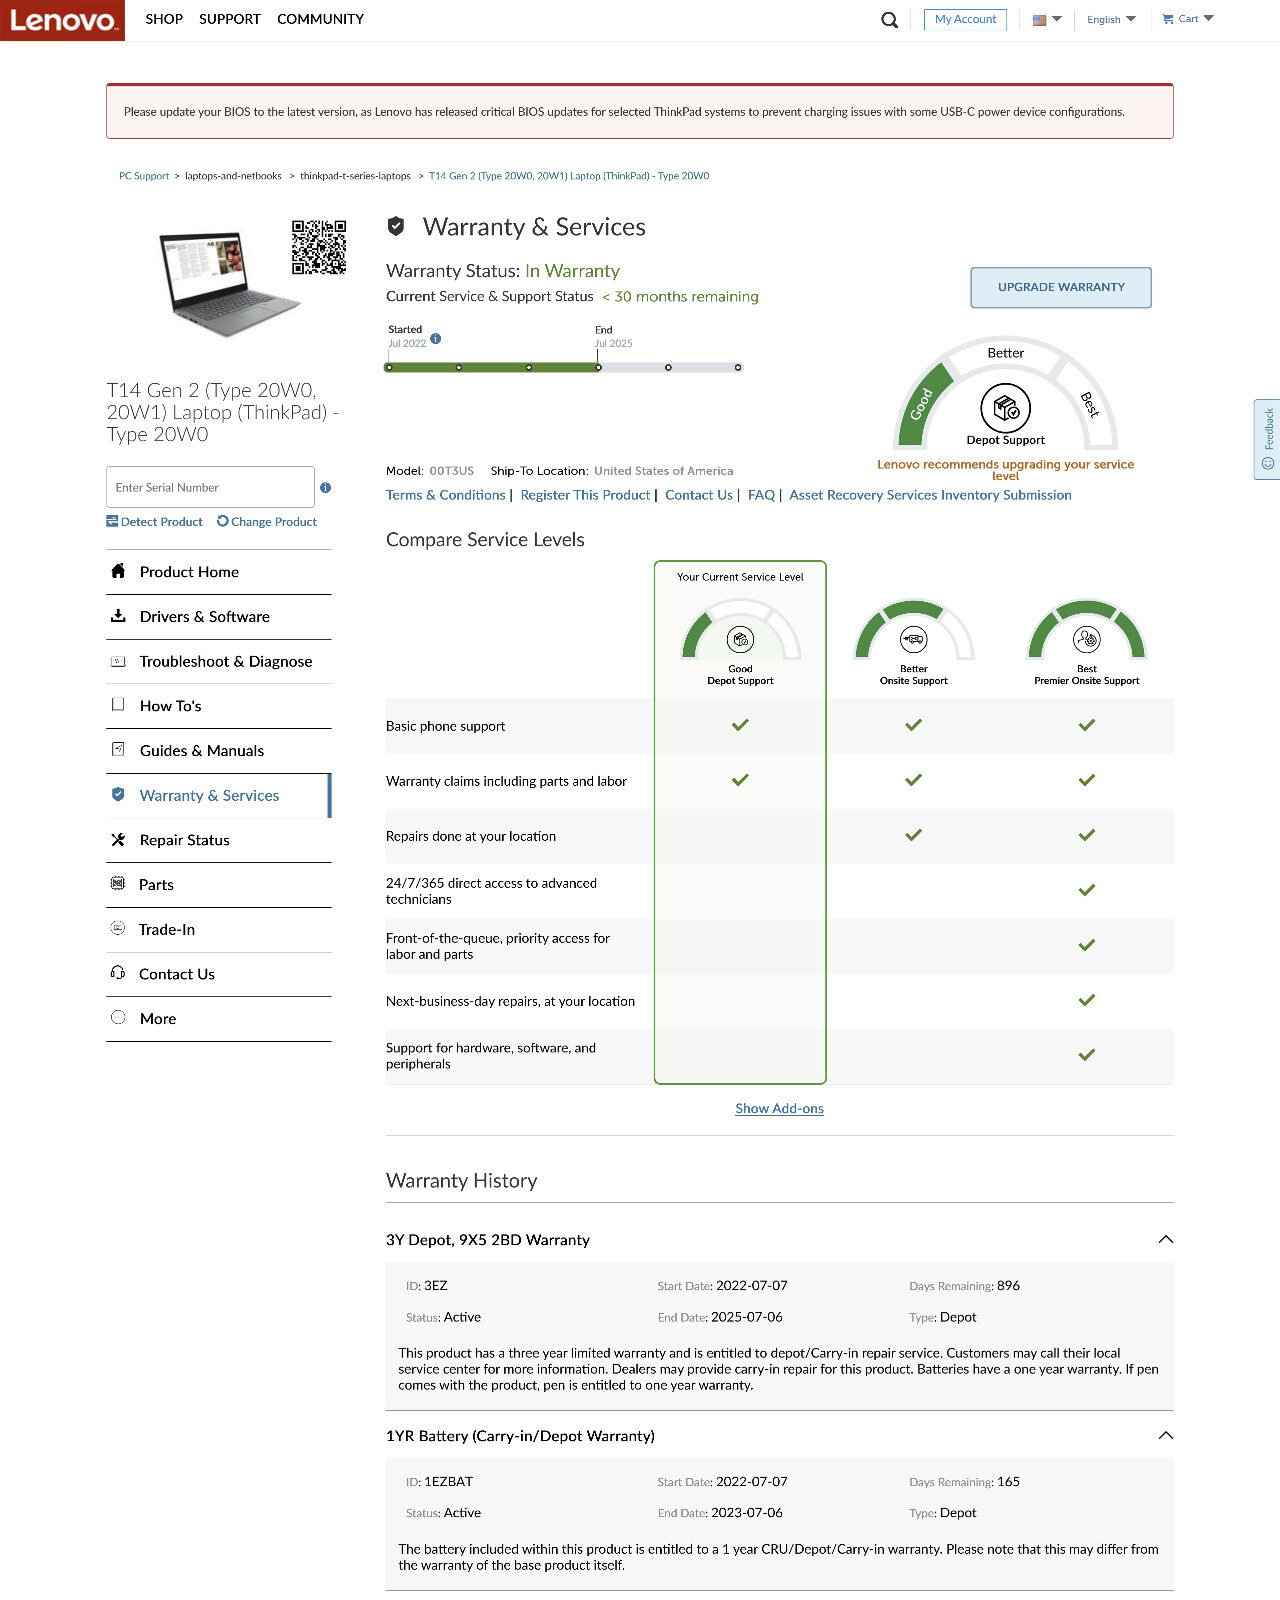The height and width of the screenshot is (1600, 1280).
Task: Click the BIOS update alert banner
Action: click(x=640, y=111)
